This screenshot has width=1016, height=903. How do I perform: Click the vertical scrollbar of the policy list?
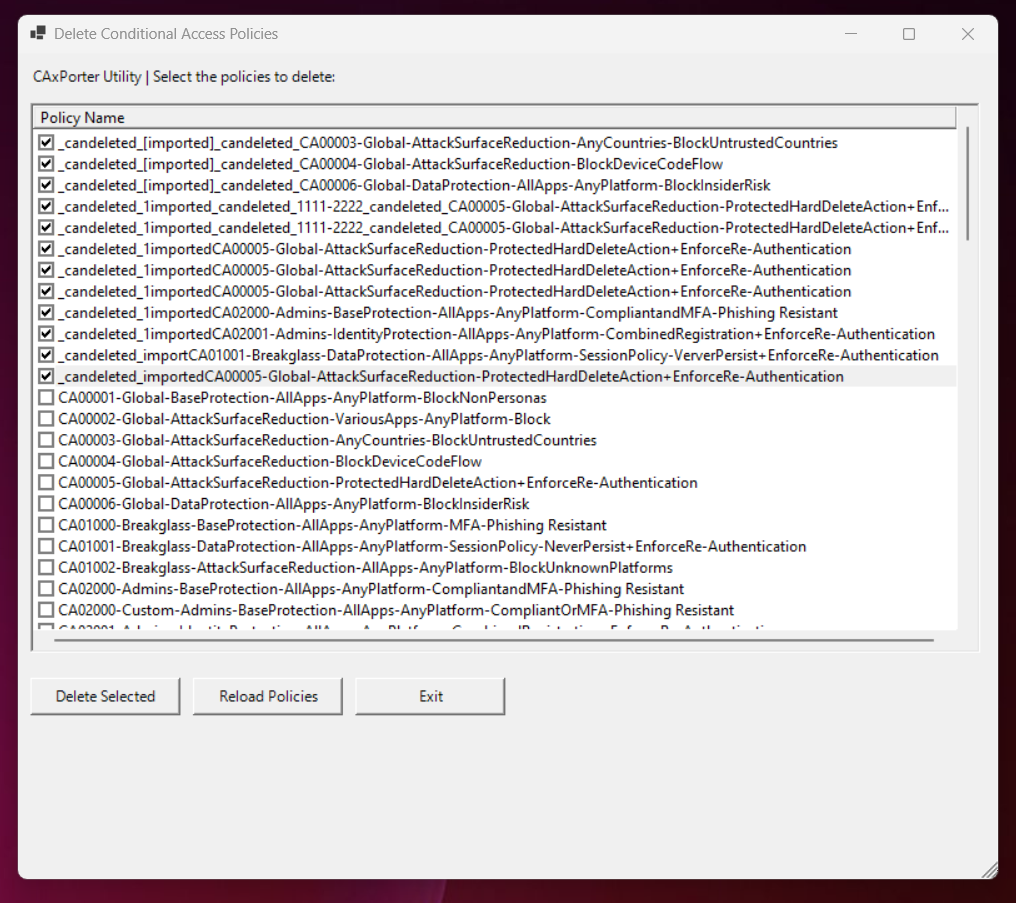click(x=967, y=185)
